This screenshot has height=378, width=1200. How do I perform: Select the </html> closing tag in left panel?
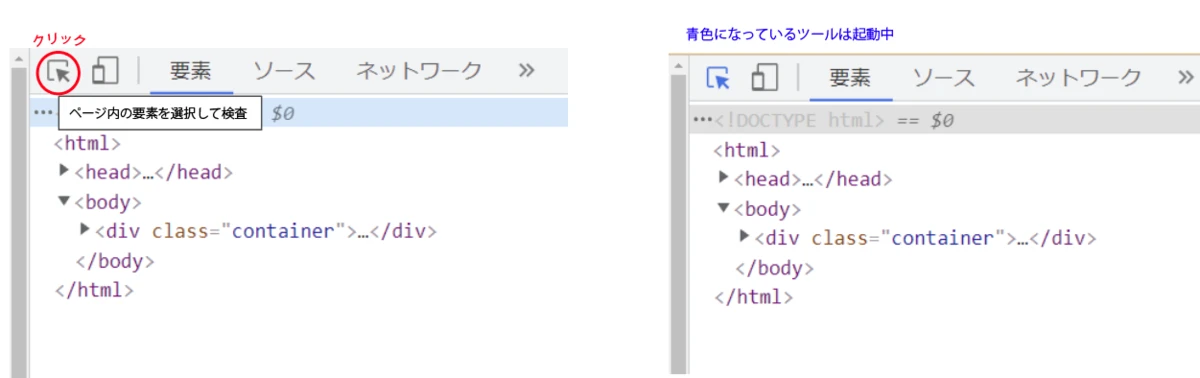coord(94,290)
